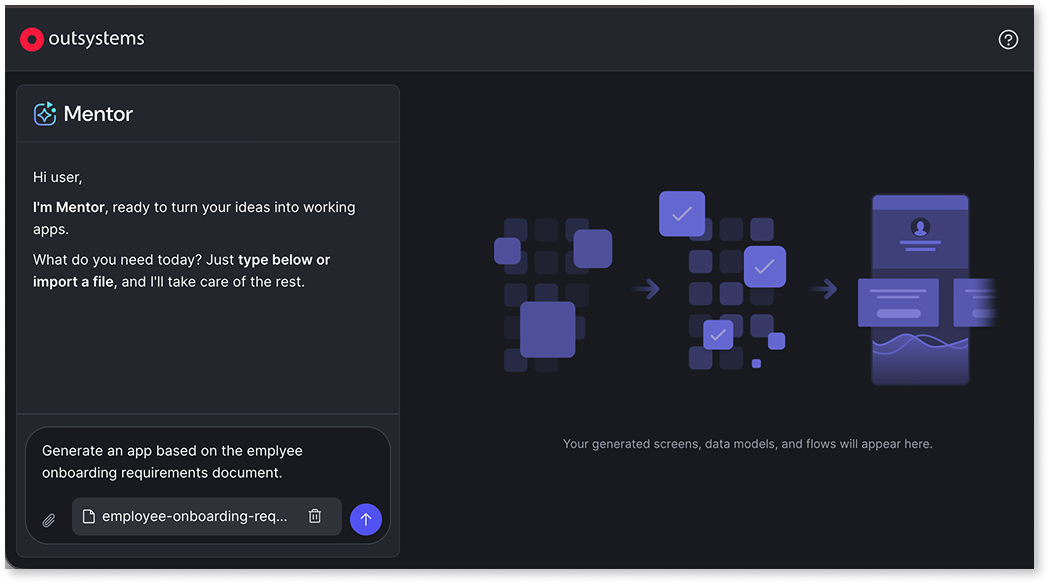Remove attached file with trash icon
The height and width of the screenshot is (584, 1049).
point(314,516)
